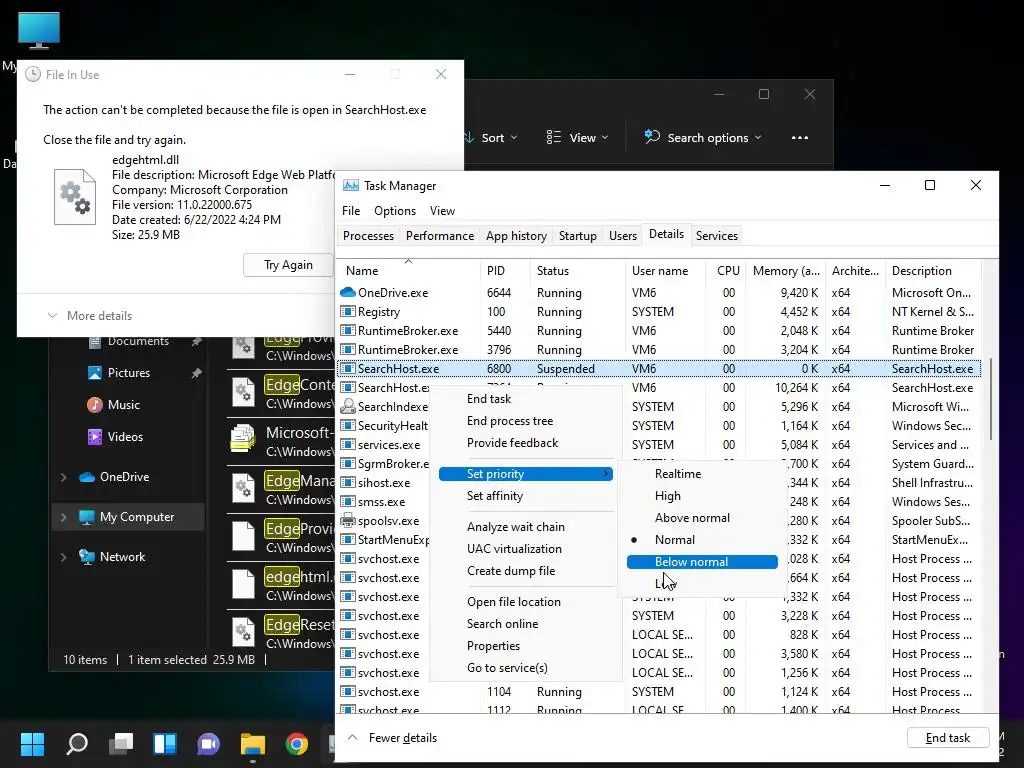1024x768 pixels.
Task: Collapse Task Manager with Fewer details
Action: 393,738
